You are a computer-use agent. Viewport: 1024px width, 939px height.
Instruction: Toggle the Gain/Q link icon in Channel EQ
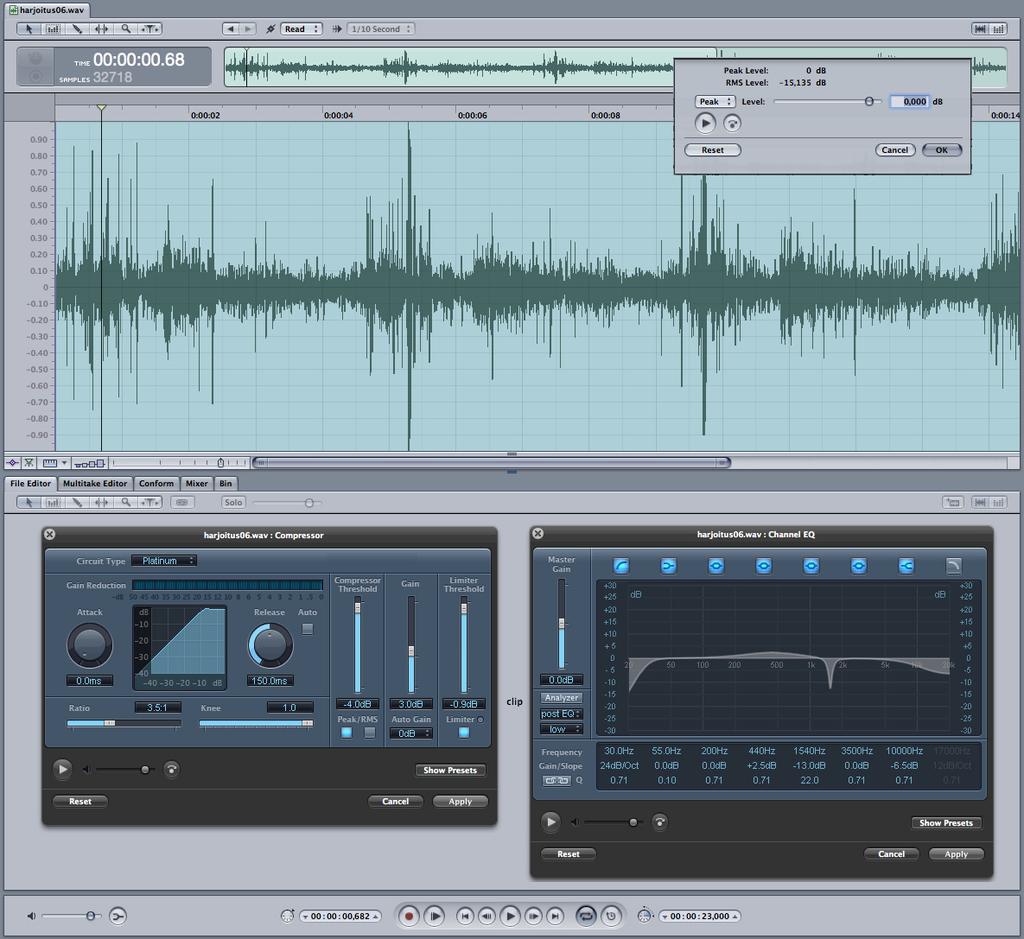coord(556,780)
